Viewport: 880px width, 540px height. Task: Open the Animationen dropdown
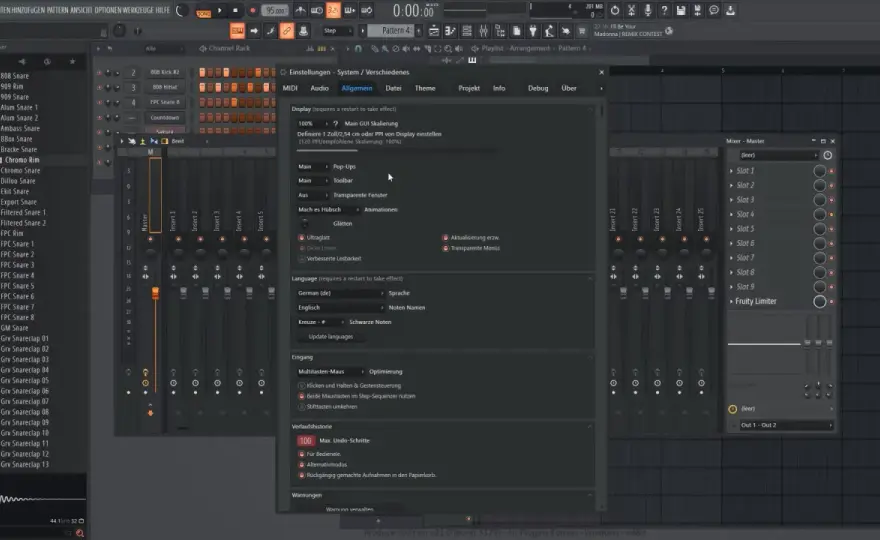point(328,210)
